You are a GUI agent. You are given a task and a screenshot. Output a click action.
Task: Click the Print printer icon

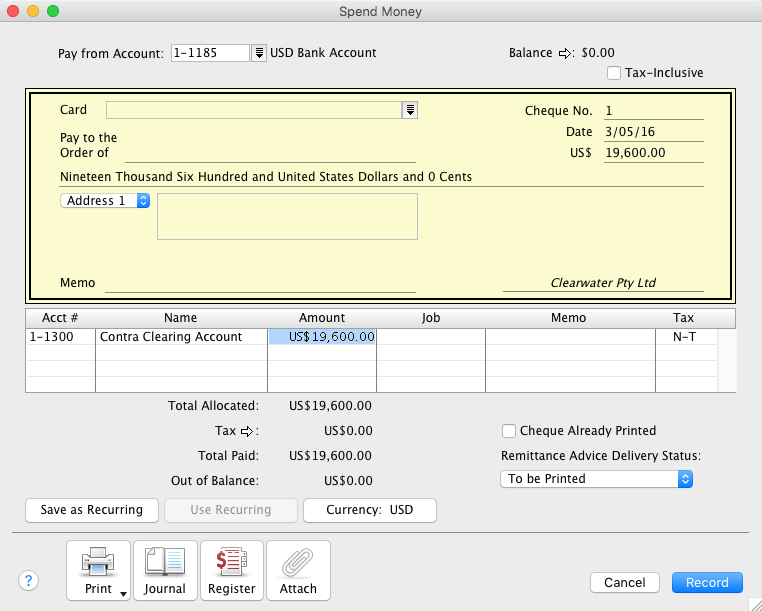click(x=98, y=565)
